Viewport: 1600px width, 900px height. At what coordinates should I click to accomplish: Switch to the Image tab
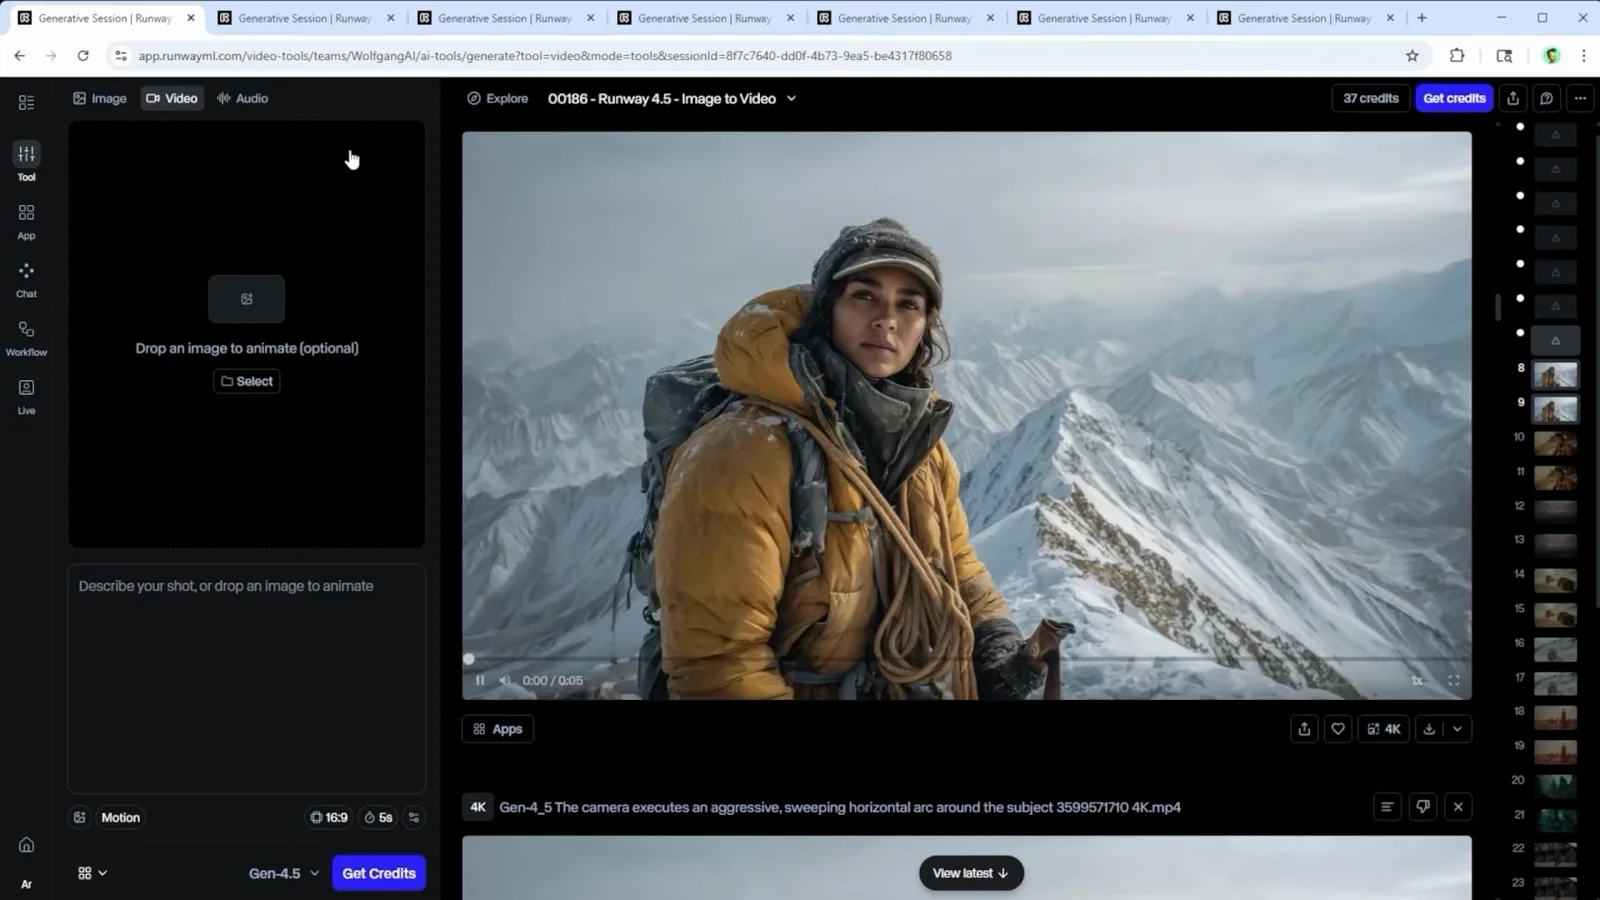tap(100, 98)
